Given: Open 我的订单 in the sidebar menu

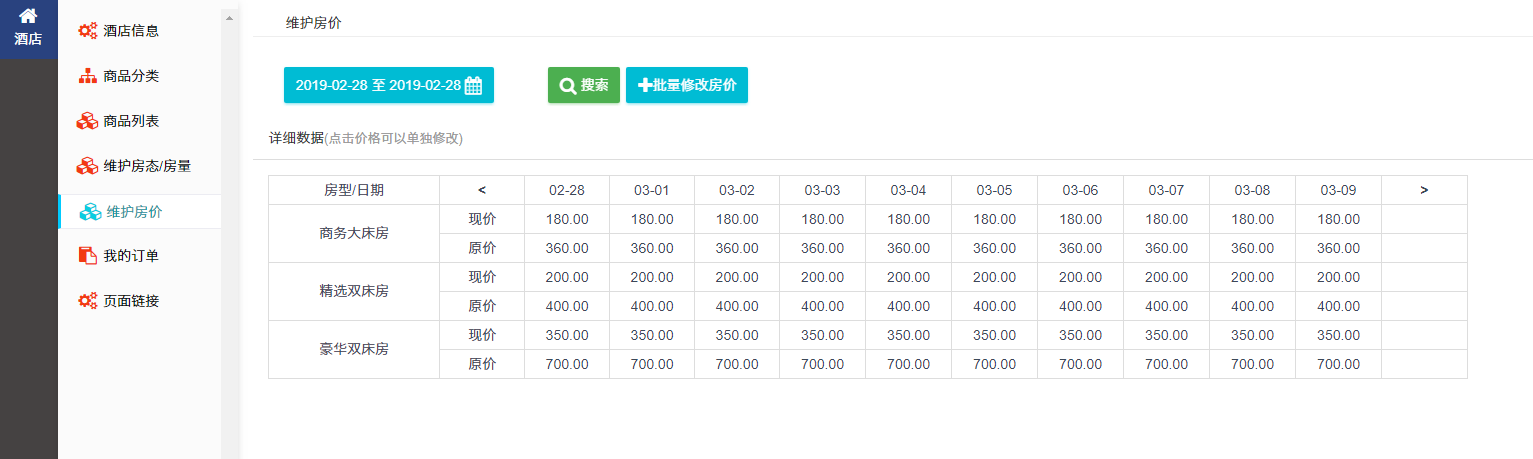Looking at the screenshot, I should pyautogui.click(x=131, y=256).
